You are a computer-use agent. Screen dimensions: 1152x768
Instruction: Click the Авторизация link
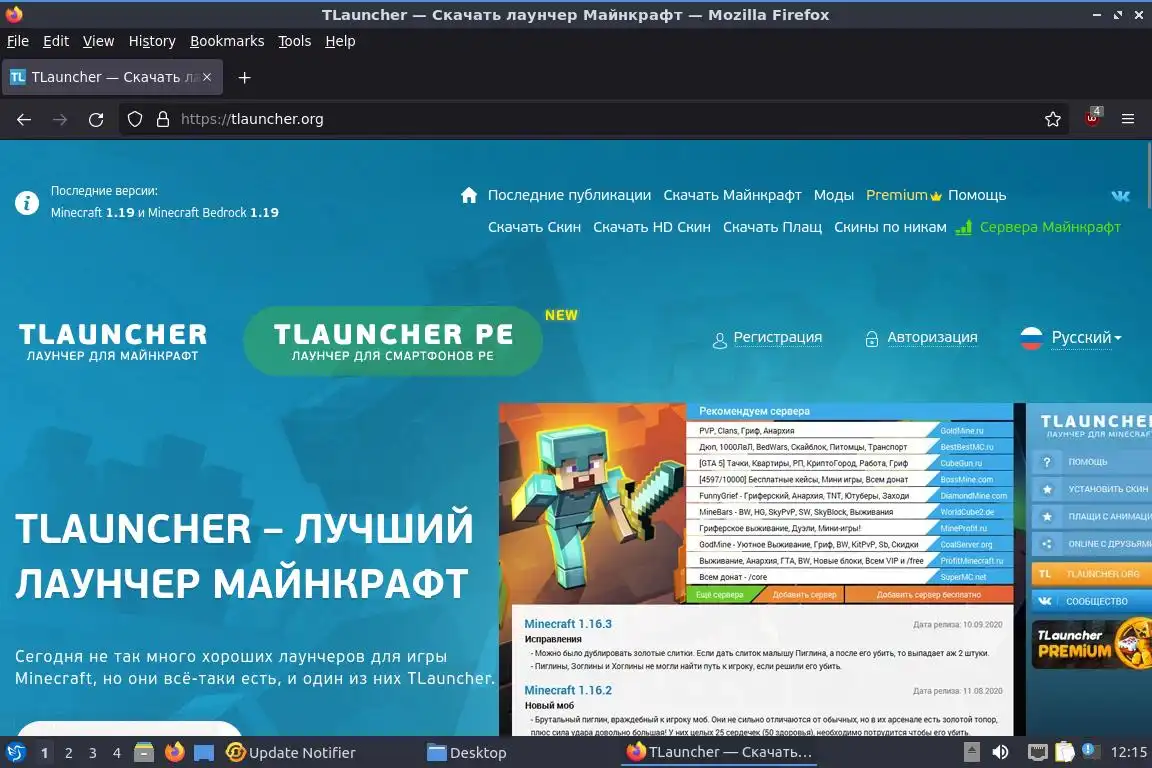932,337
